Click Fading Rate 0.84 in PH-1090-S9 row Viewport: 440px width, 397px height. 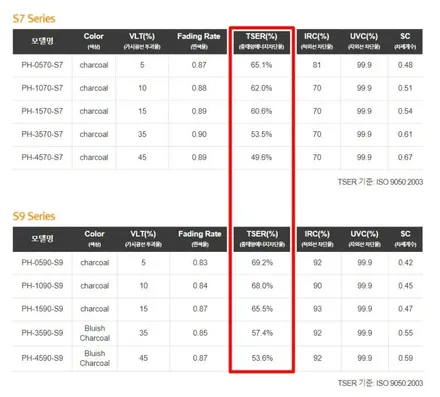[x=200, y=286]
